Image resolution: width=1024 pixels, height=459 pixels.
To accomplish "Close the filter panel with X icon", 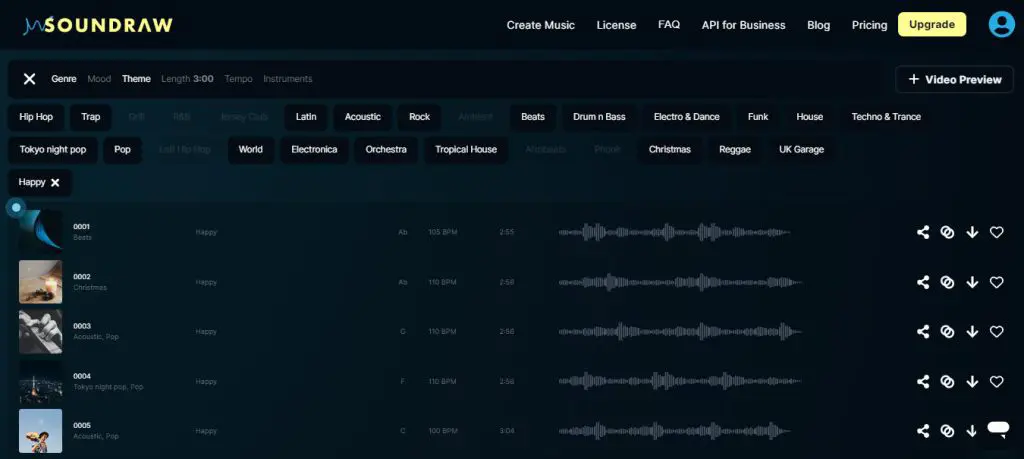I will 30,79.
